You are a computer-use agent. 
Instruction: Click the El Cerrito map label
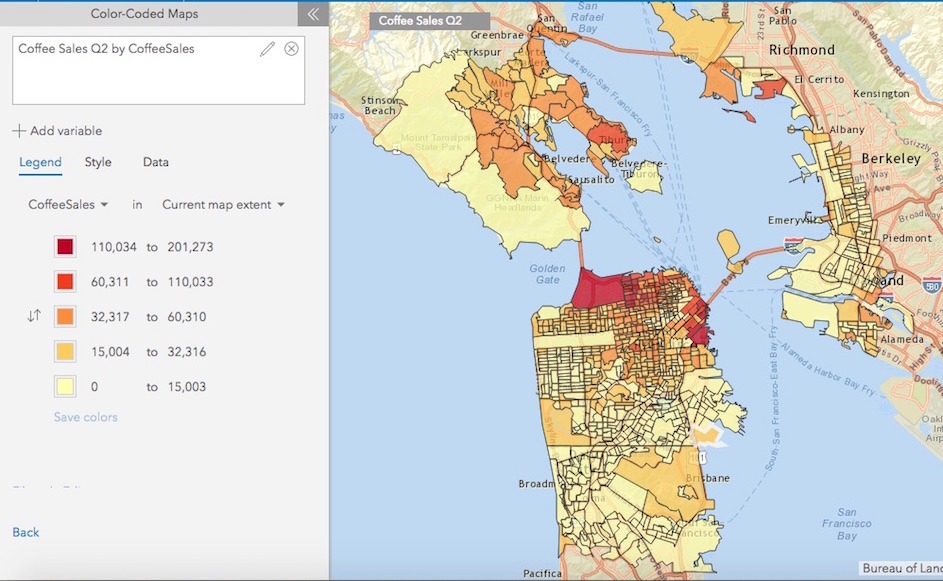click(819, 79)
